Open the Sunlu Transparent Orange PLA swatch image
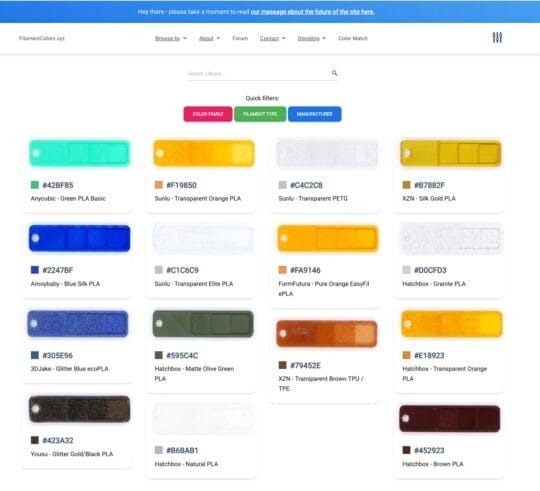Viewport: 540px width, 491px height. (x=204, y=153)
